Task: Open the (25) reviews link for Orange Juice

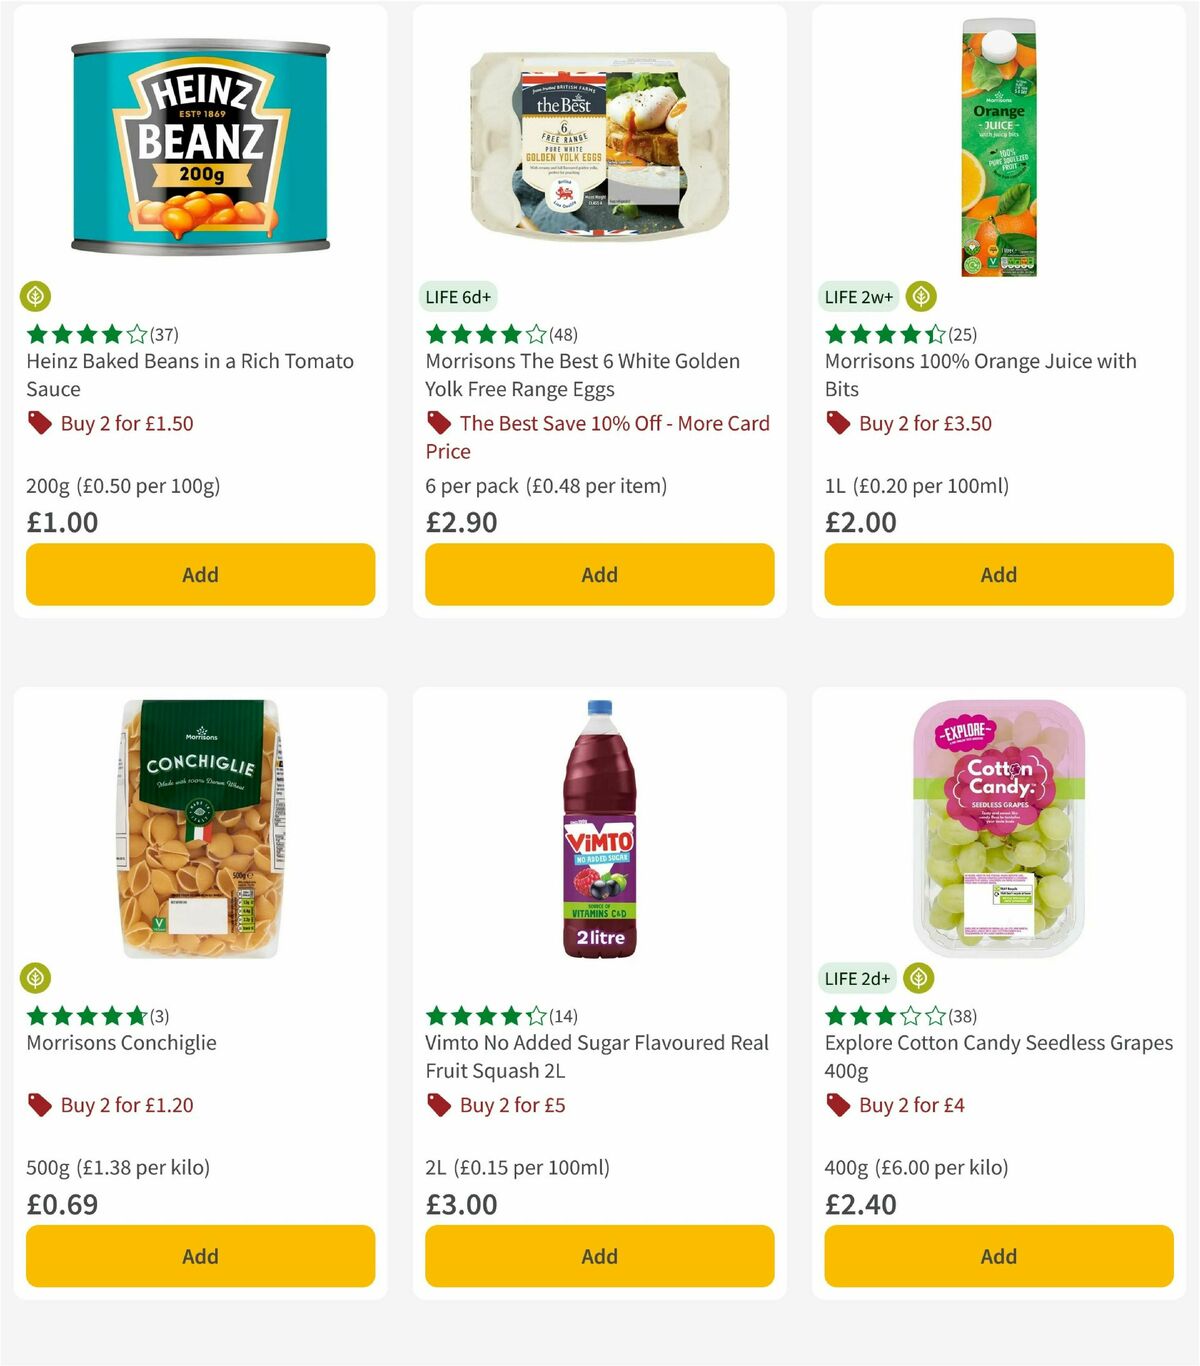Action: point(962,335)
